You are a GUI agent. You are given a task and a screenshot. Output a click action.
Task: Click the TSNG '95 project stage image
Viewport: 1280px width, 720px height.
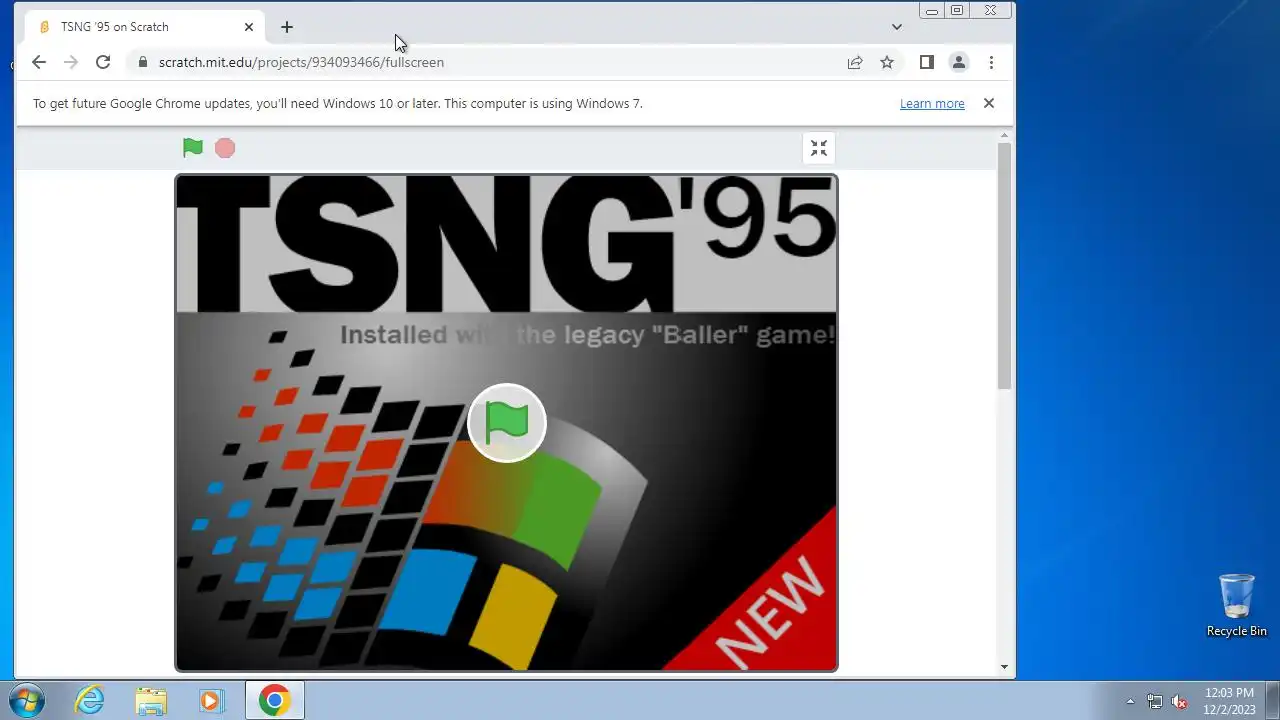pos(507,423)
